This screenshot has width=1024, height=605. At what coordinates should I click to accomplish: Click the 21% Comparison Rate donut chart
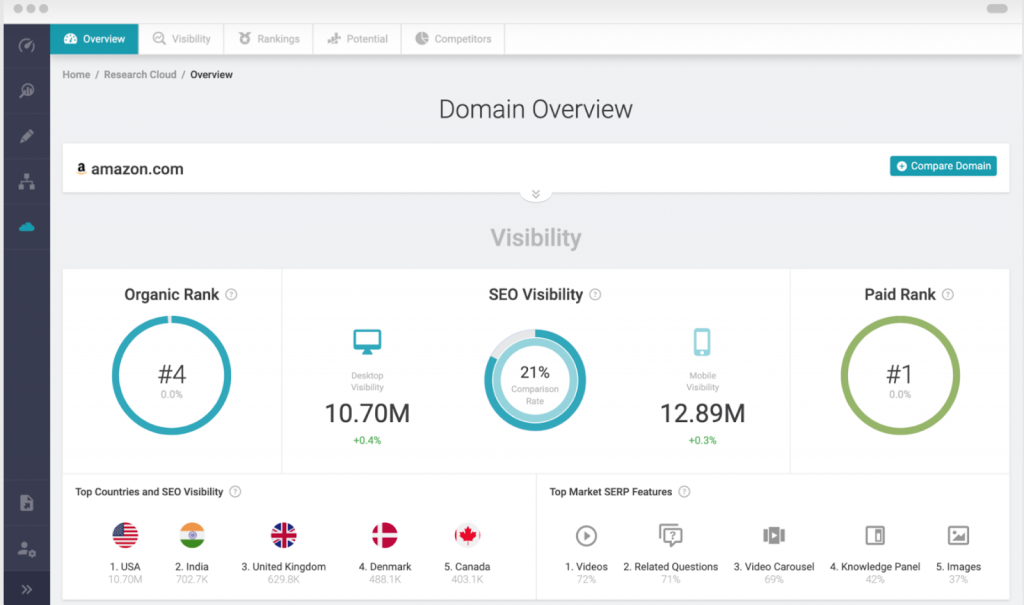point(535,380)
